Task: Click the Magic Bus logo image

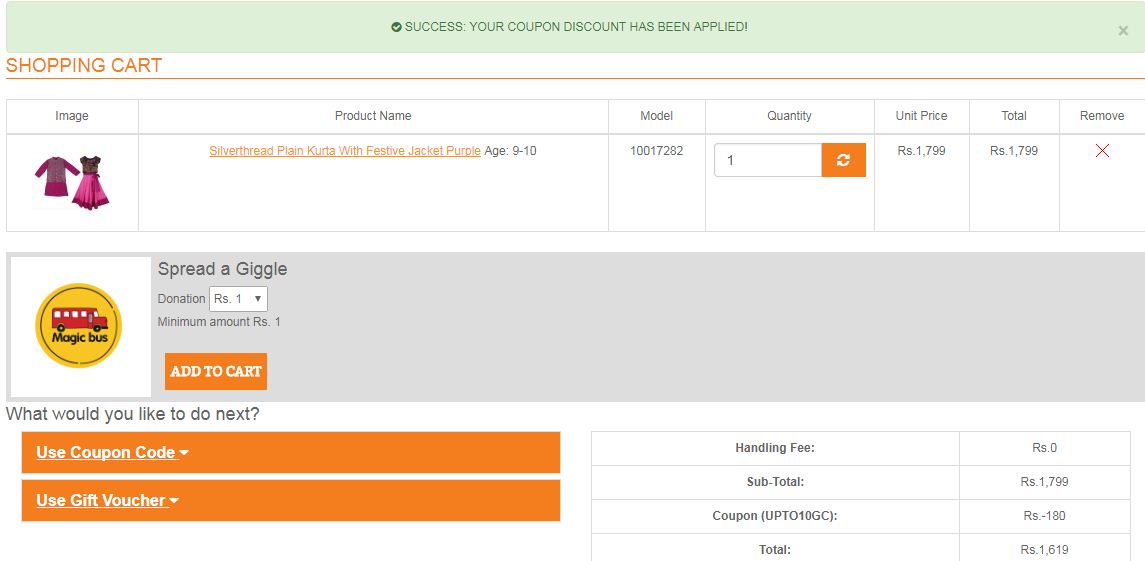Action: 78,325
